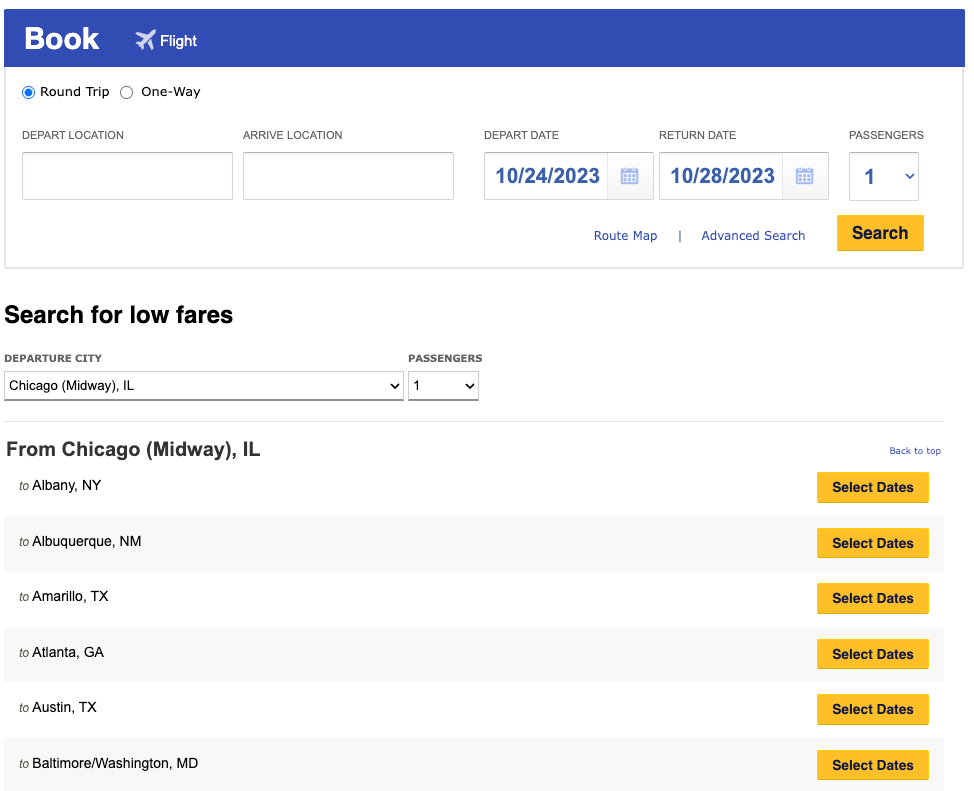This screenshot has width=974, height=791.
Task: Select Dates for Baltimore/Washington, MD
Action: pos(872,765)
